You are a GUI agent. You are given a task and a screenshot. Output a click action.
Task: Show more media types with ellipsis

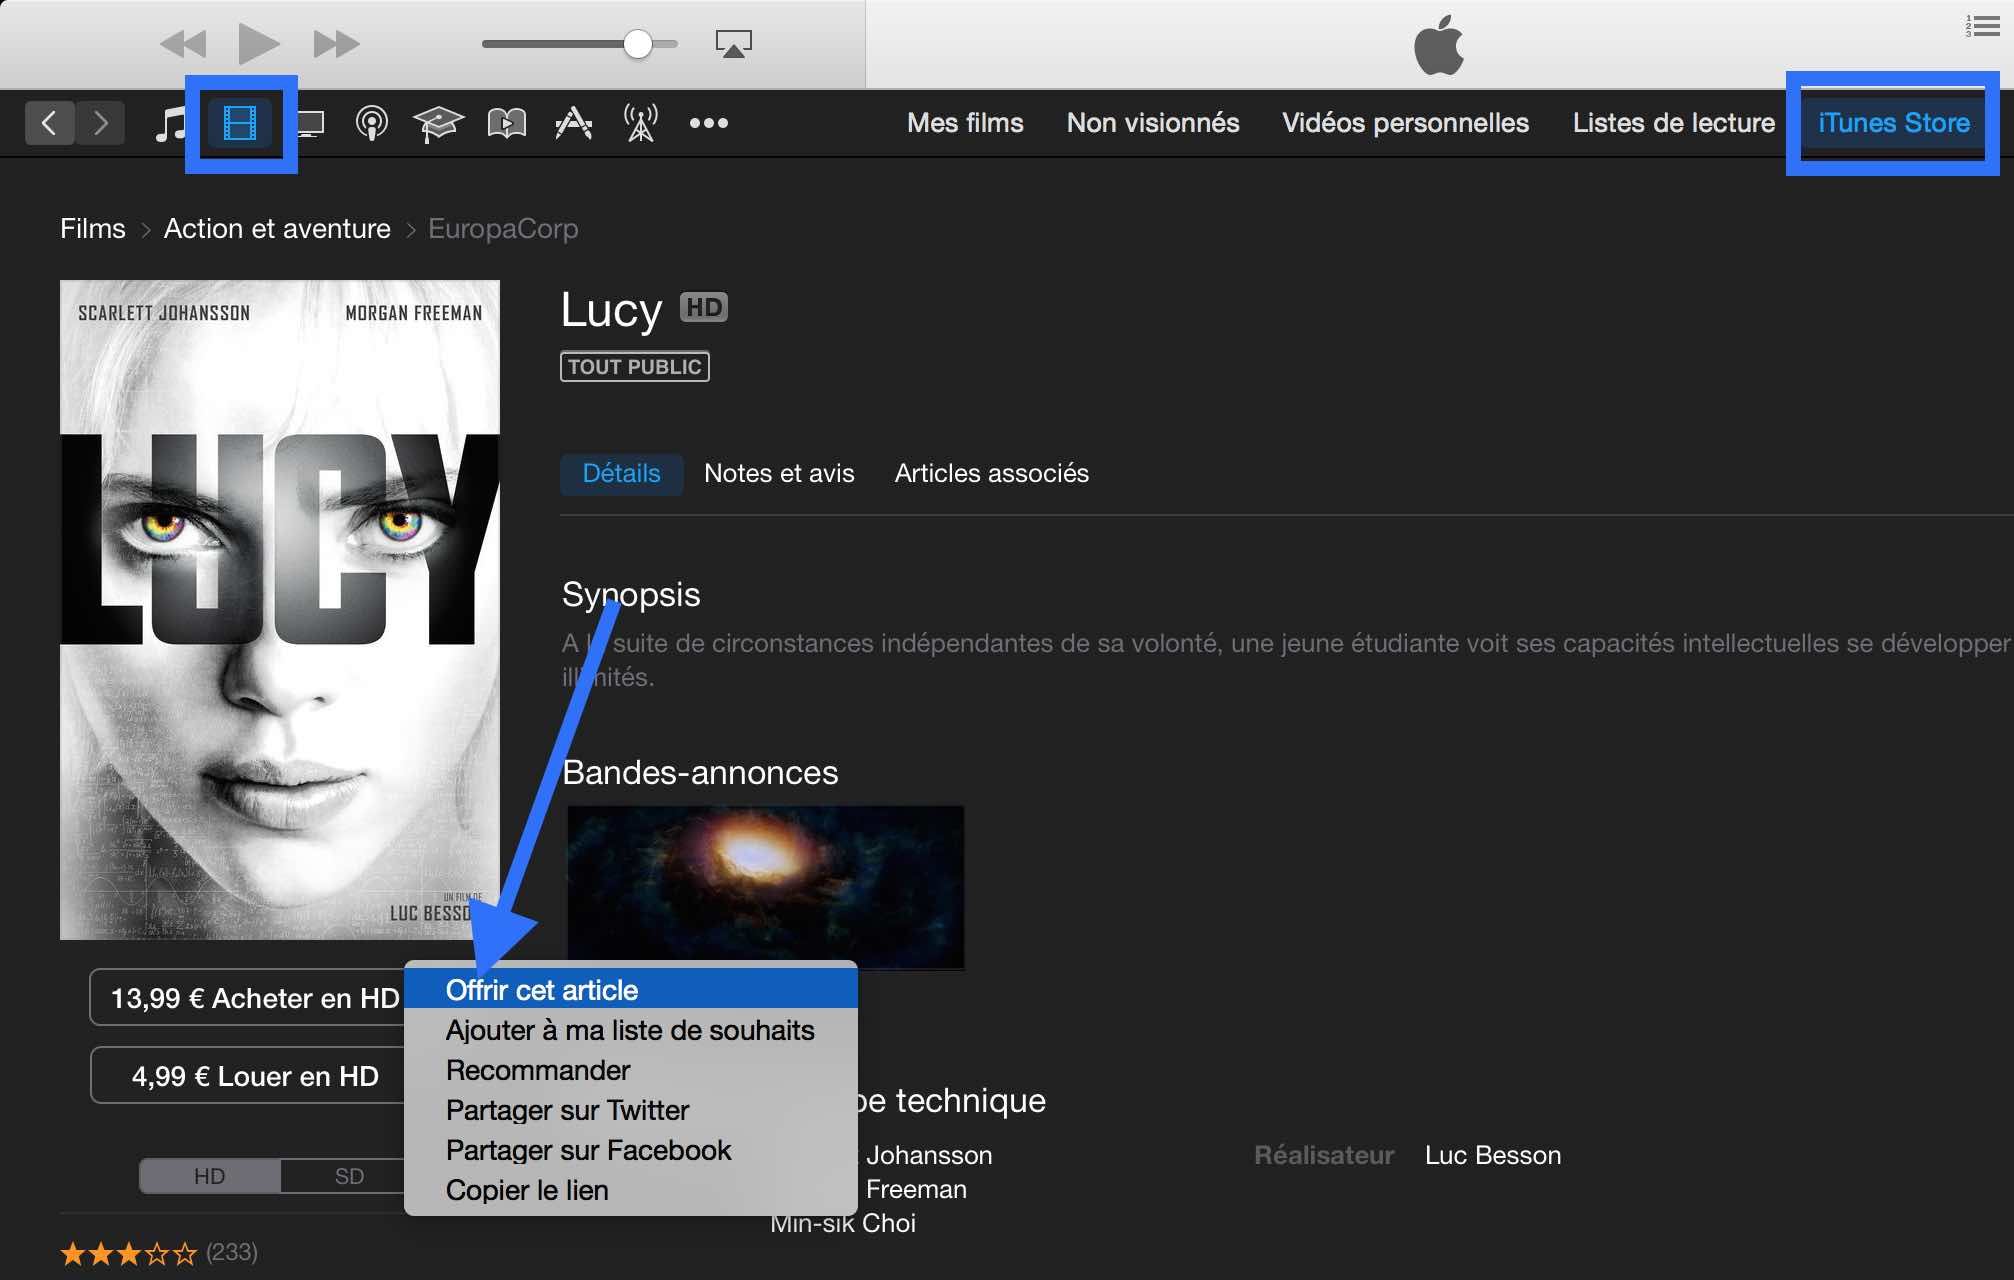pyautogui.click(x=708, y=124)
